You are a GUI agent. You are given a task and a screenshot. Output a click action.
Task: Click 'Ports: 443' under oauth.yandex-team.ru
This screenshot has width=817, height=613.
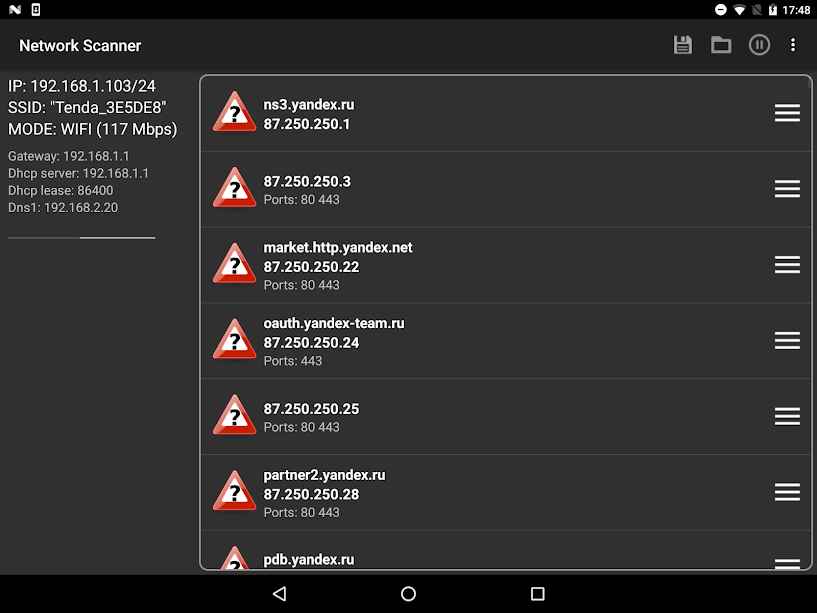293,361
